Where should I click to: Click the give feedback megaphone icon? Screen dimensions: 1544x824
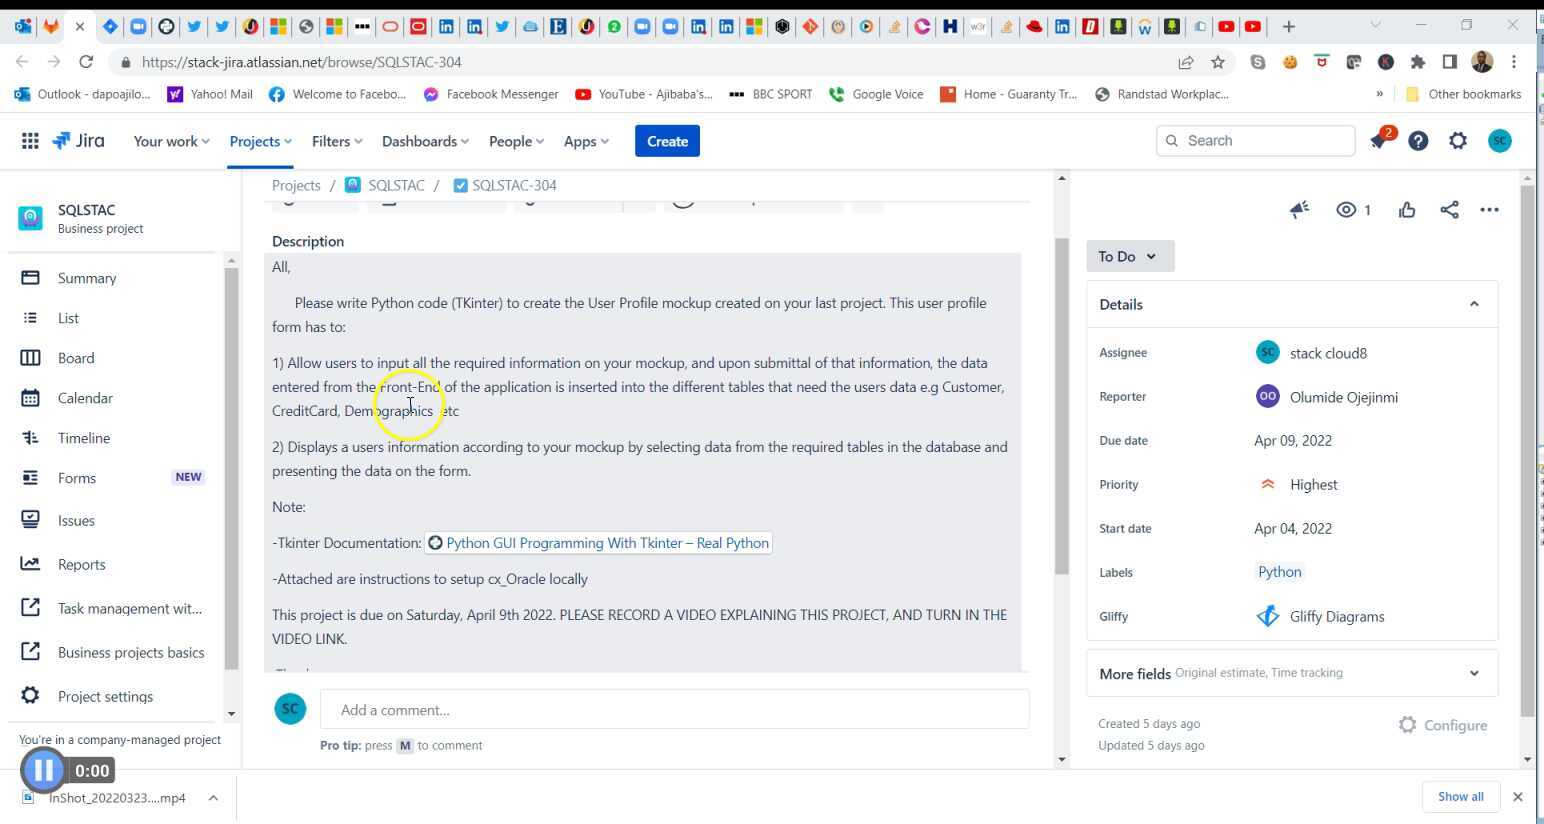pyautogui.click(x=1298, y=209)
